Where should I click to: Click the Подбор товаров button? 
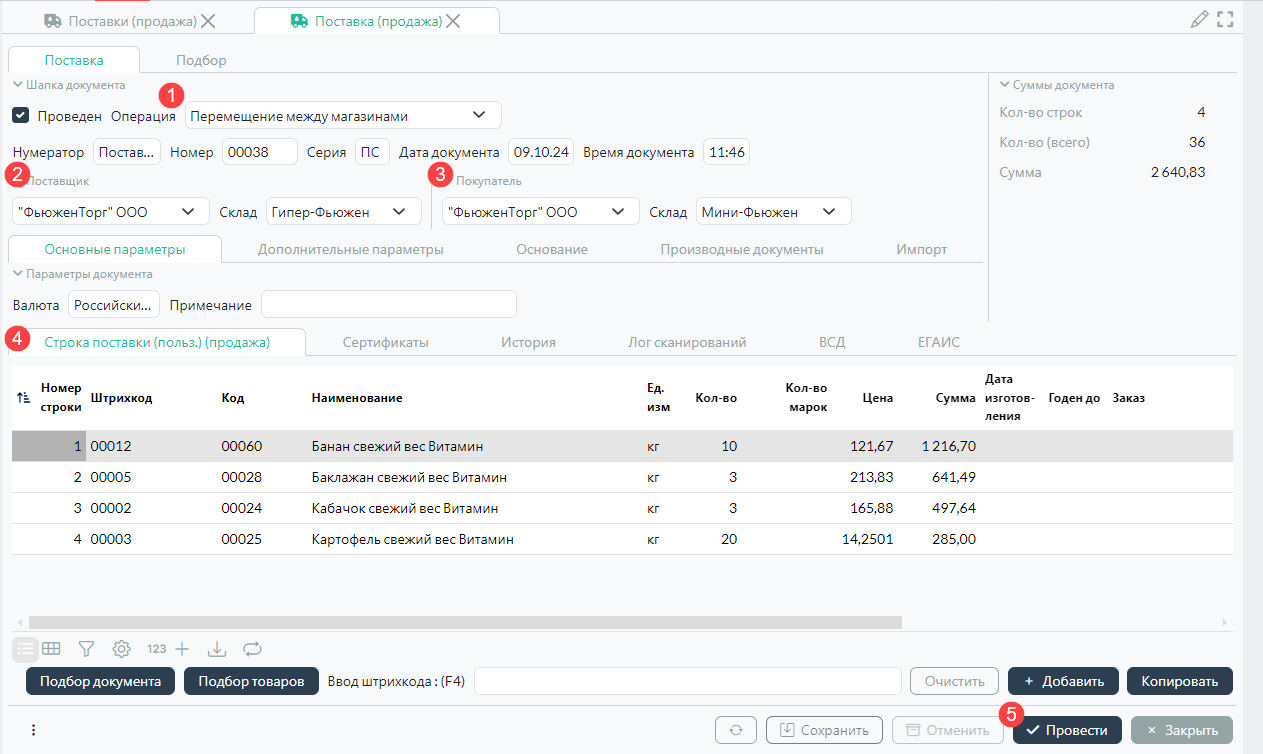coord(251,681)
